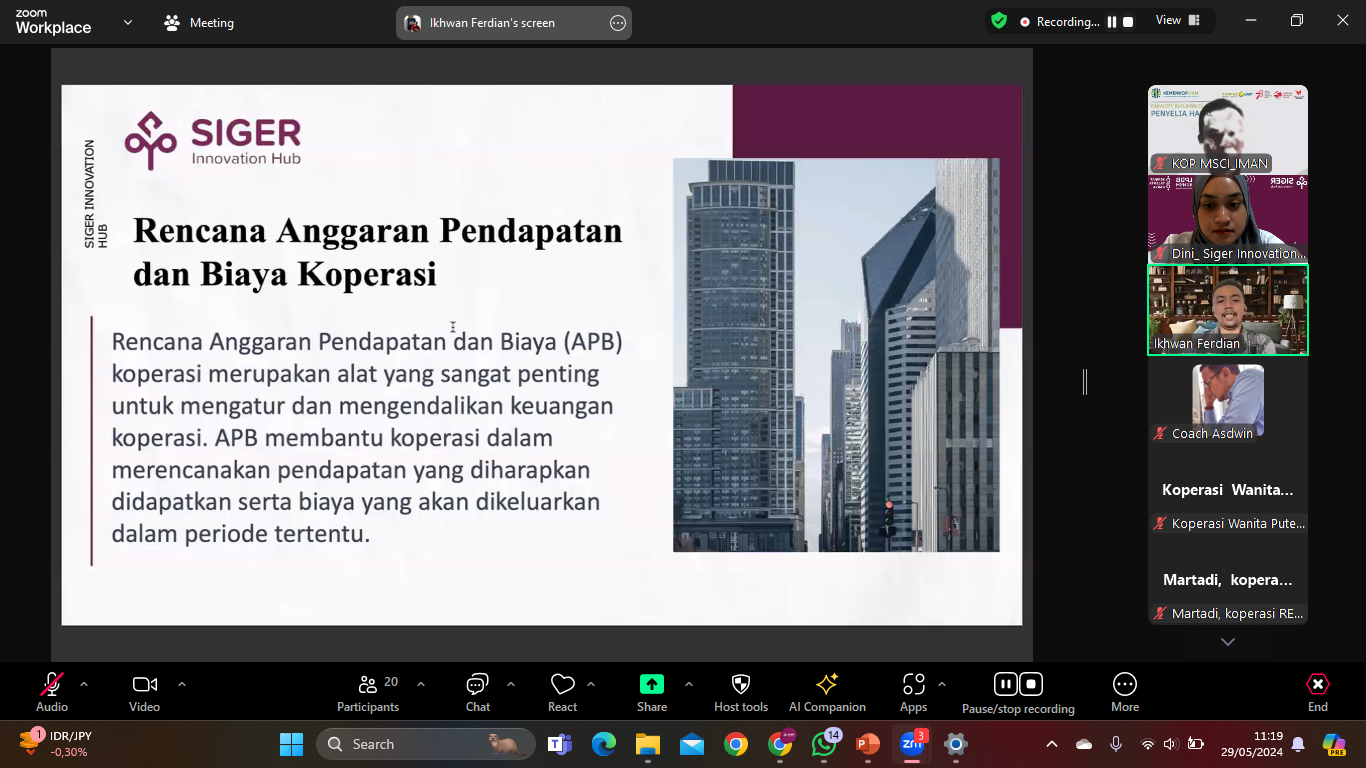Click the Zoom taskbar icon
Viewport: 1366px width, 768px height.
click(x=912, y=744)
